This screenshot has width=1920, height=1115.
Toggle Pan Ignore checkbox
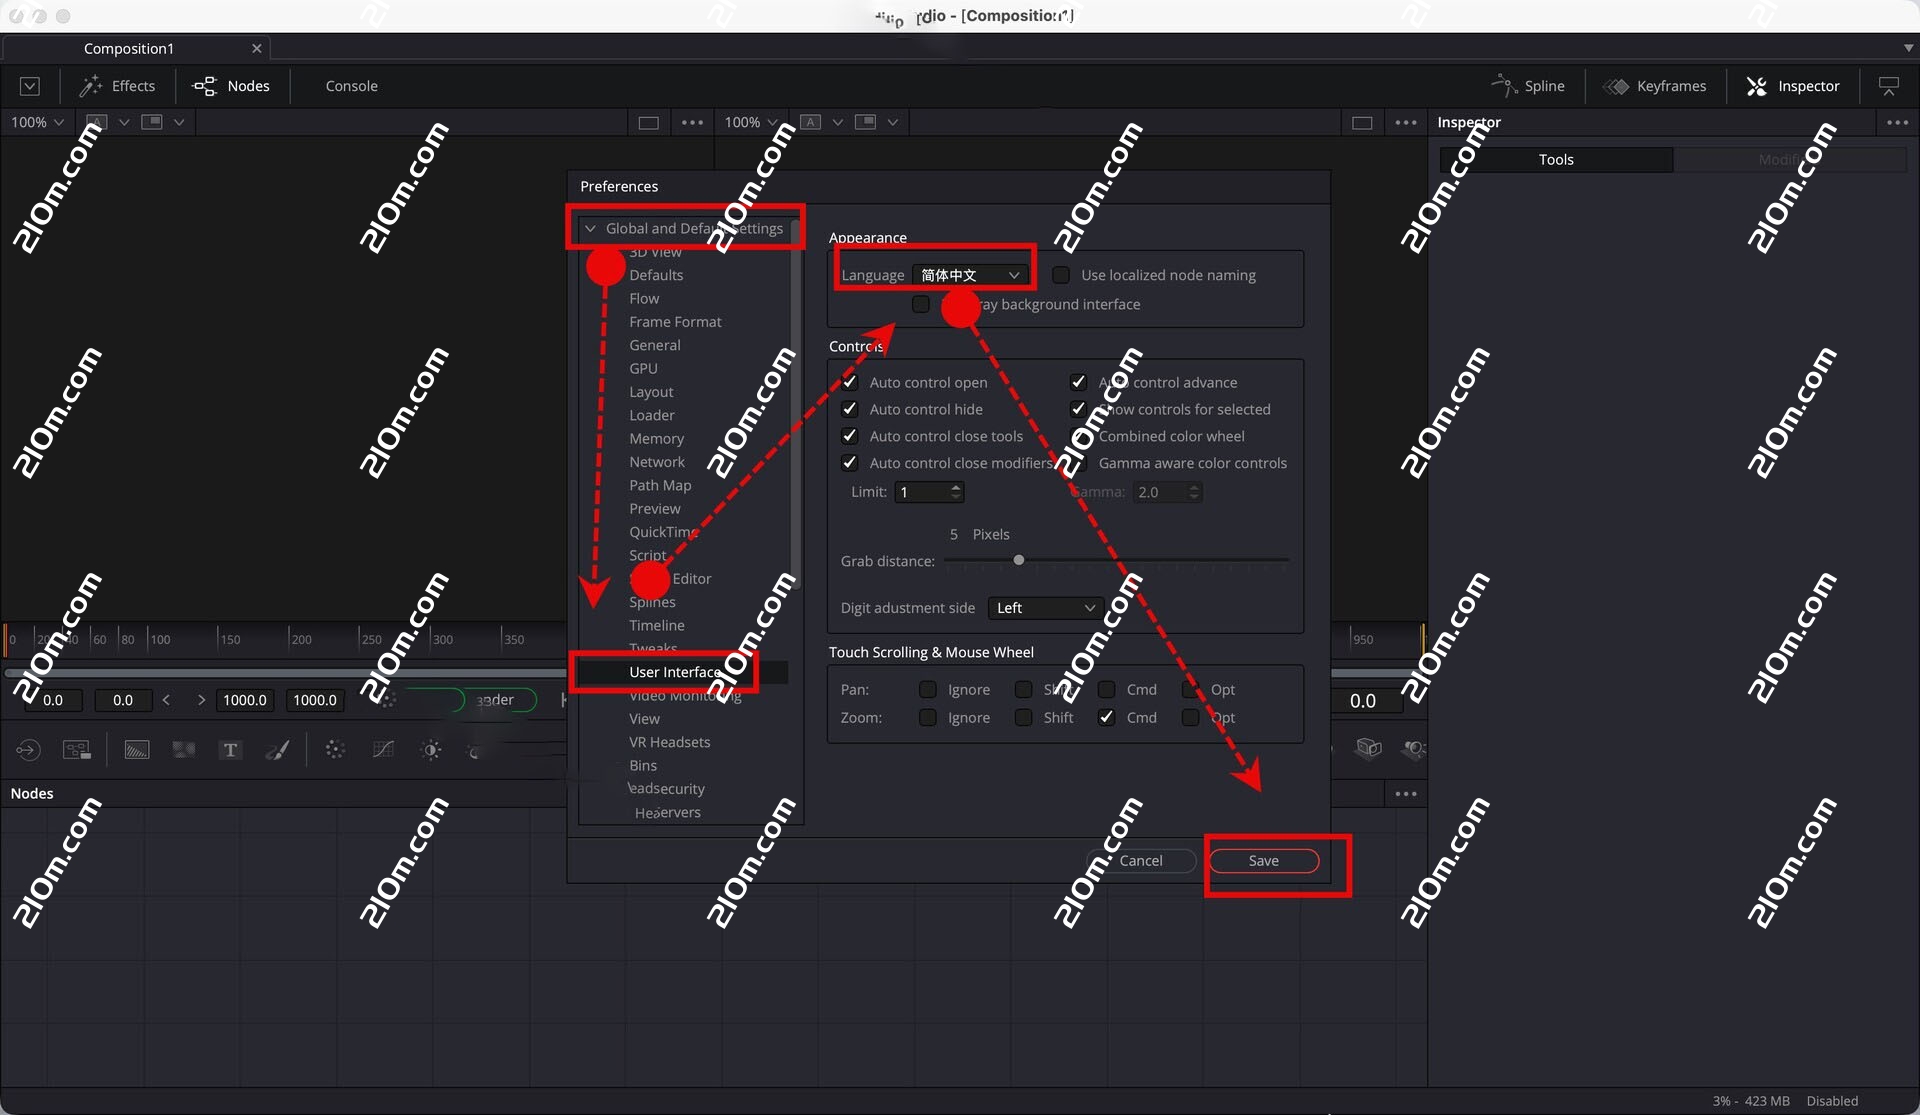point(928,690)
